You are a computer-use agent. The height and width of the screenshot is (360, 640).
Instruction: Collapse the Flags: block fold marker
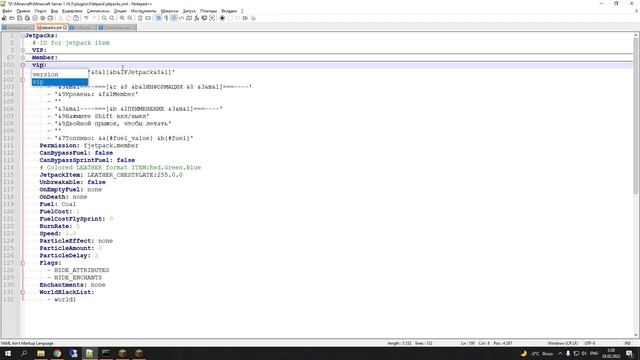point(23,263)
